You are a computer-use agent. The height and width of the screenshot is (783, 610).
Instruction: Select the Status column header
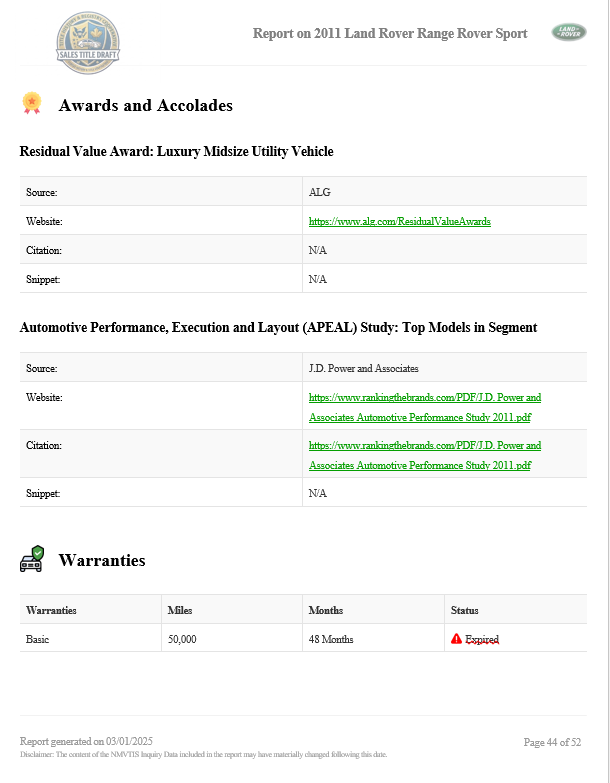point(465,610)
